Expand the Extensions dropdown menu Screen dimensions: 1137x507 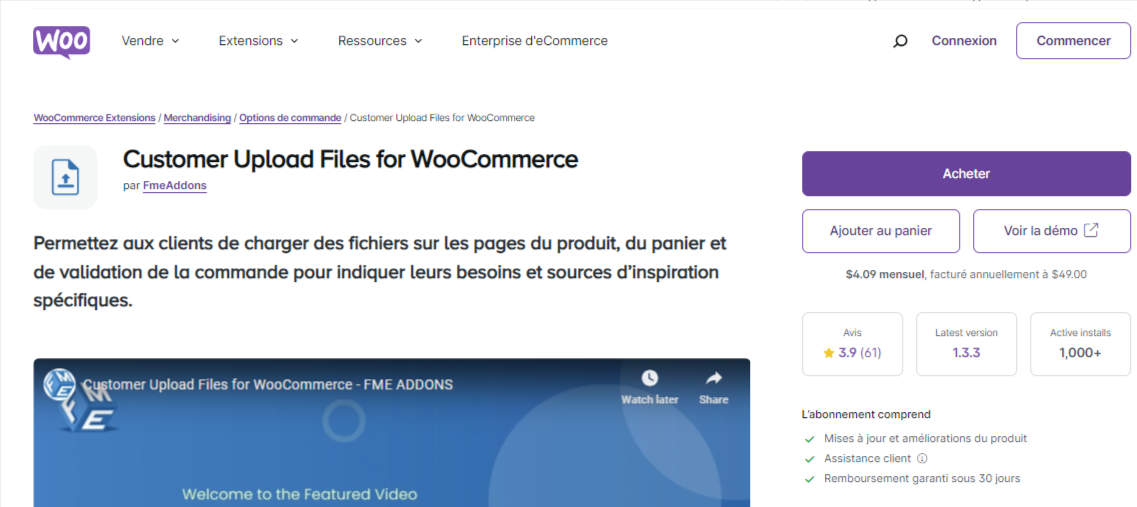tap(258, 41)
